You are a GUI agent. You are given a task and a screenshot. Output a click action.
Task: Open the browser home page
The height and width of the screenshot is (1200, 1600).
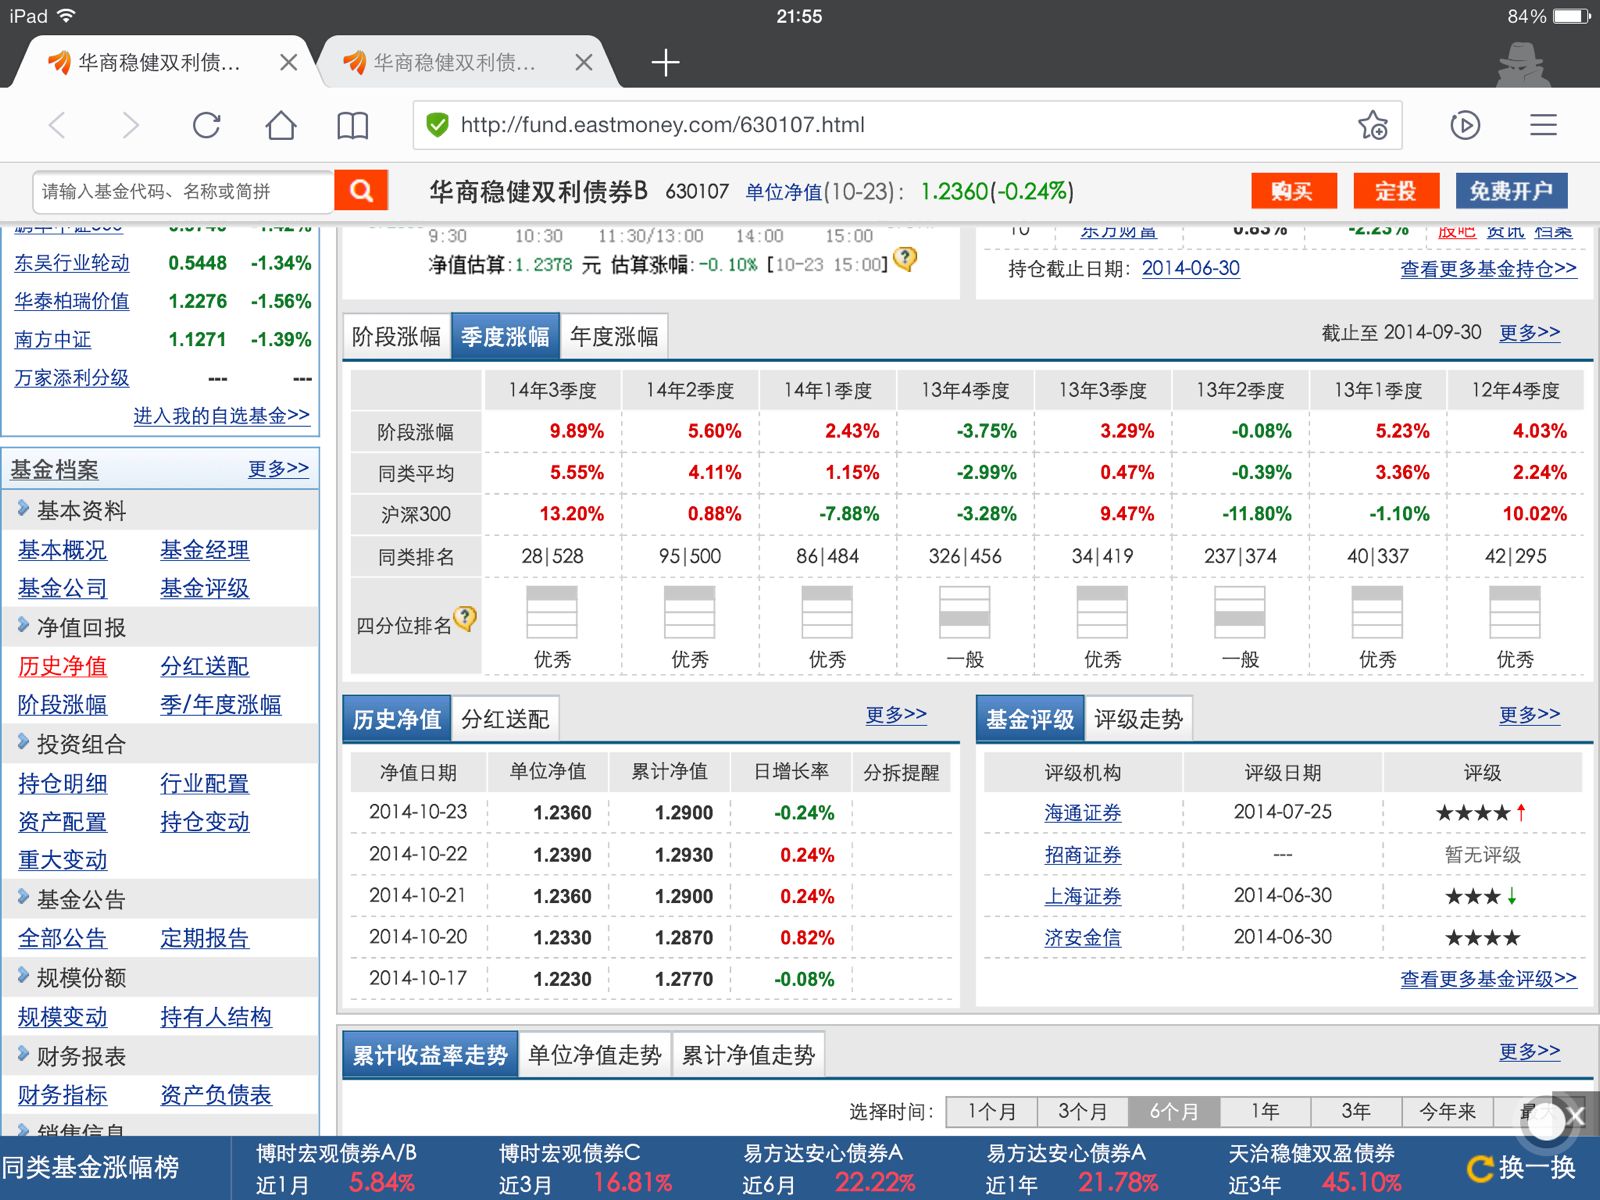point(281,125)
